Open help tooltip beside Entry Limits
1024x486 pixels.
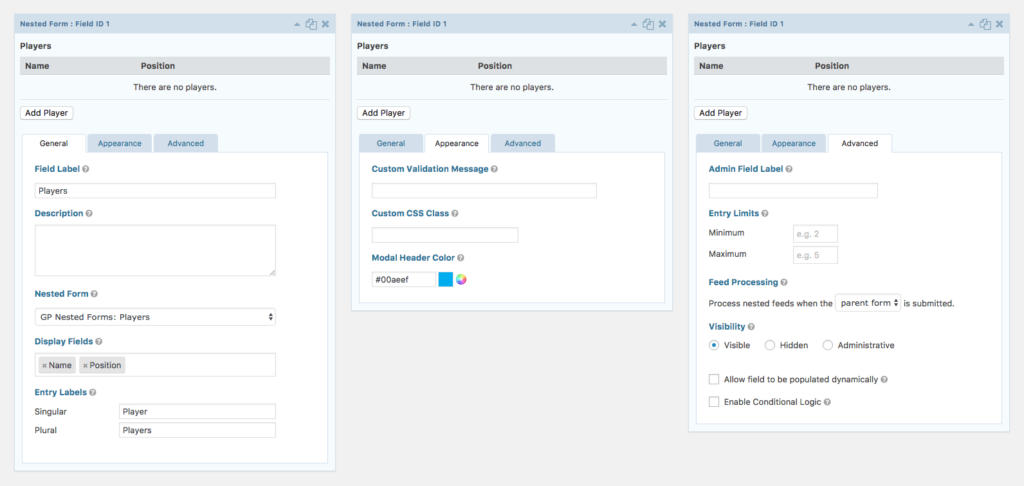[x=765, y=213]
